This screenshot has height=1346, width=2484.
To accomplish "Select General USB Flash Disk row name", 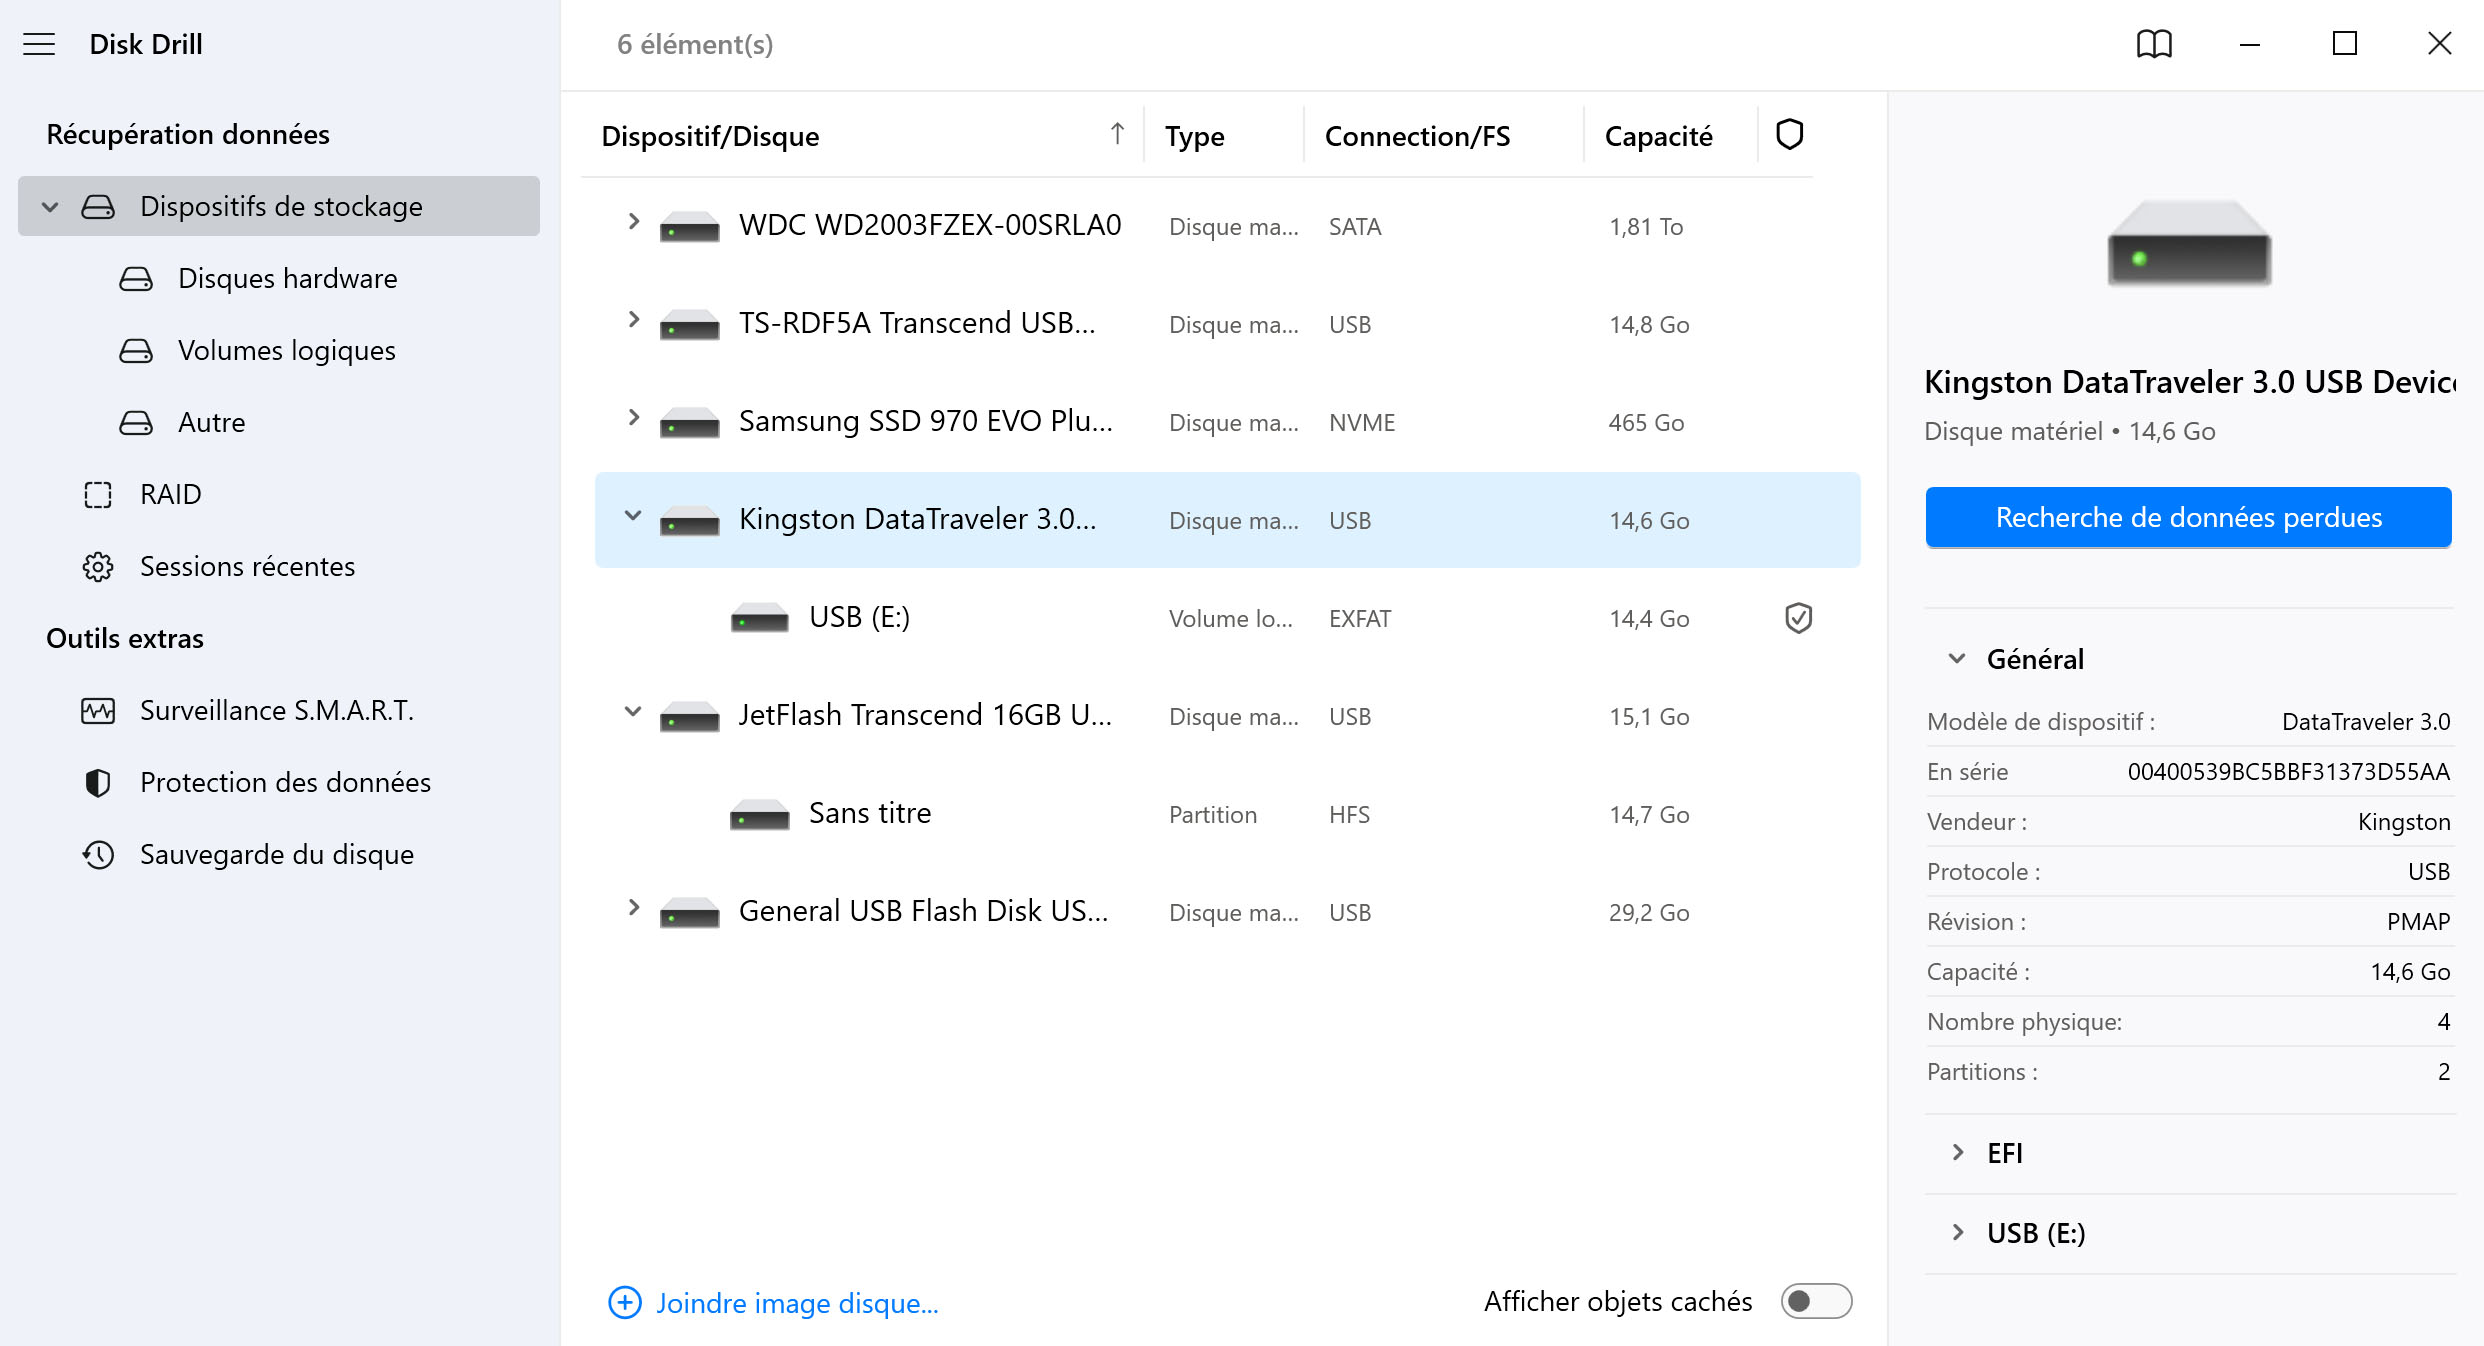I will (x=924, y=911).
